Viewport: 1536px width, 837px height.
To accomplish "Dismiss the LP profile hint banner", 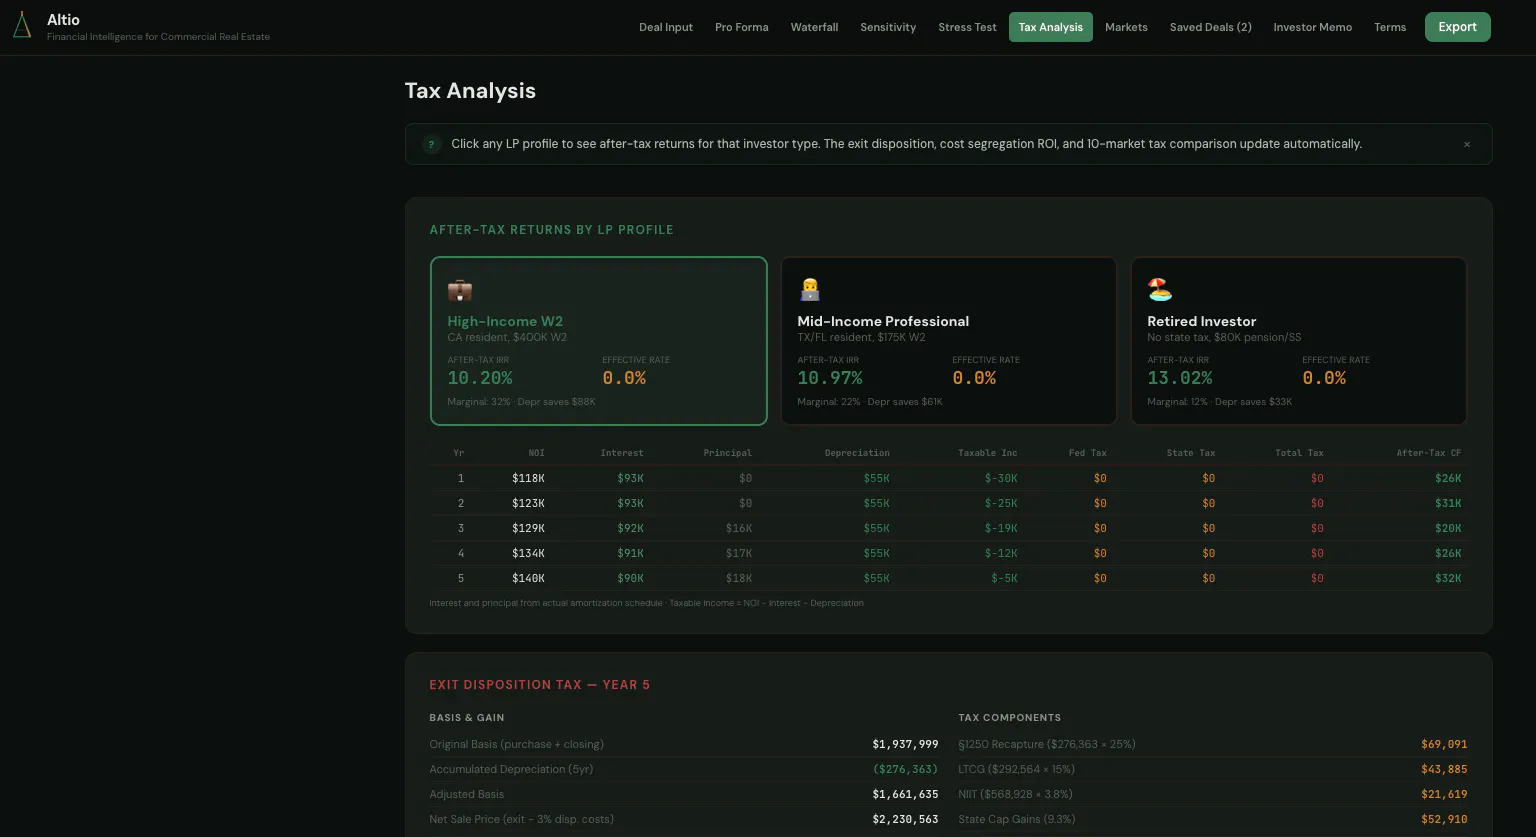I will click(1467, 144).
